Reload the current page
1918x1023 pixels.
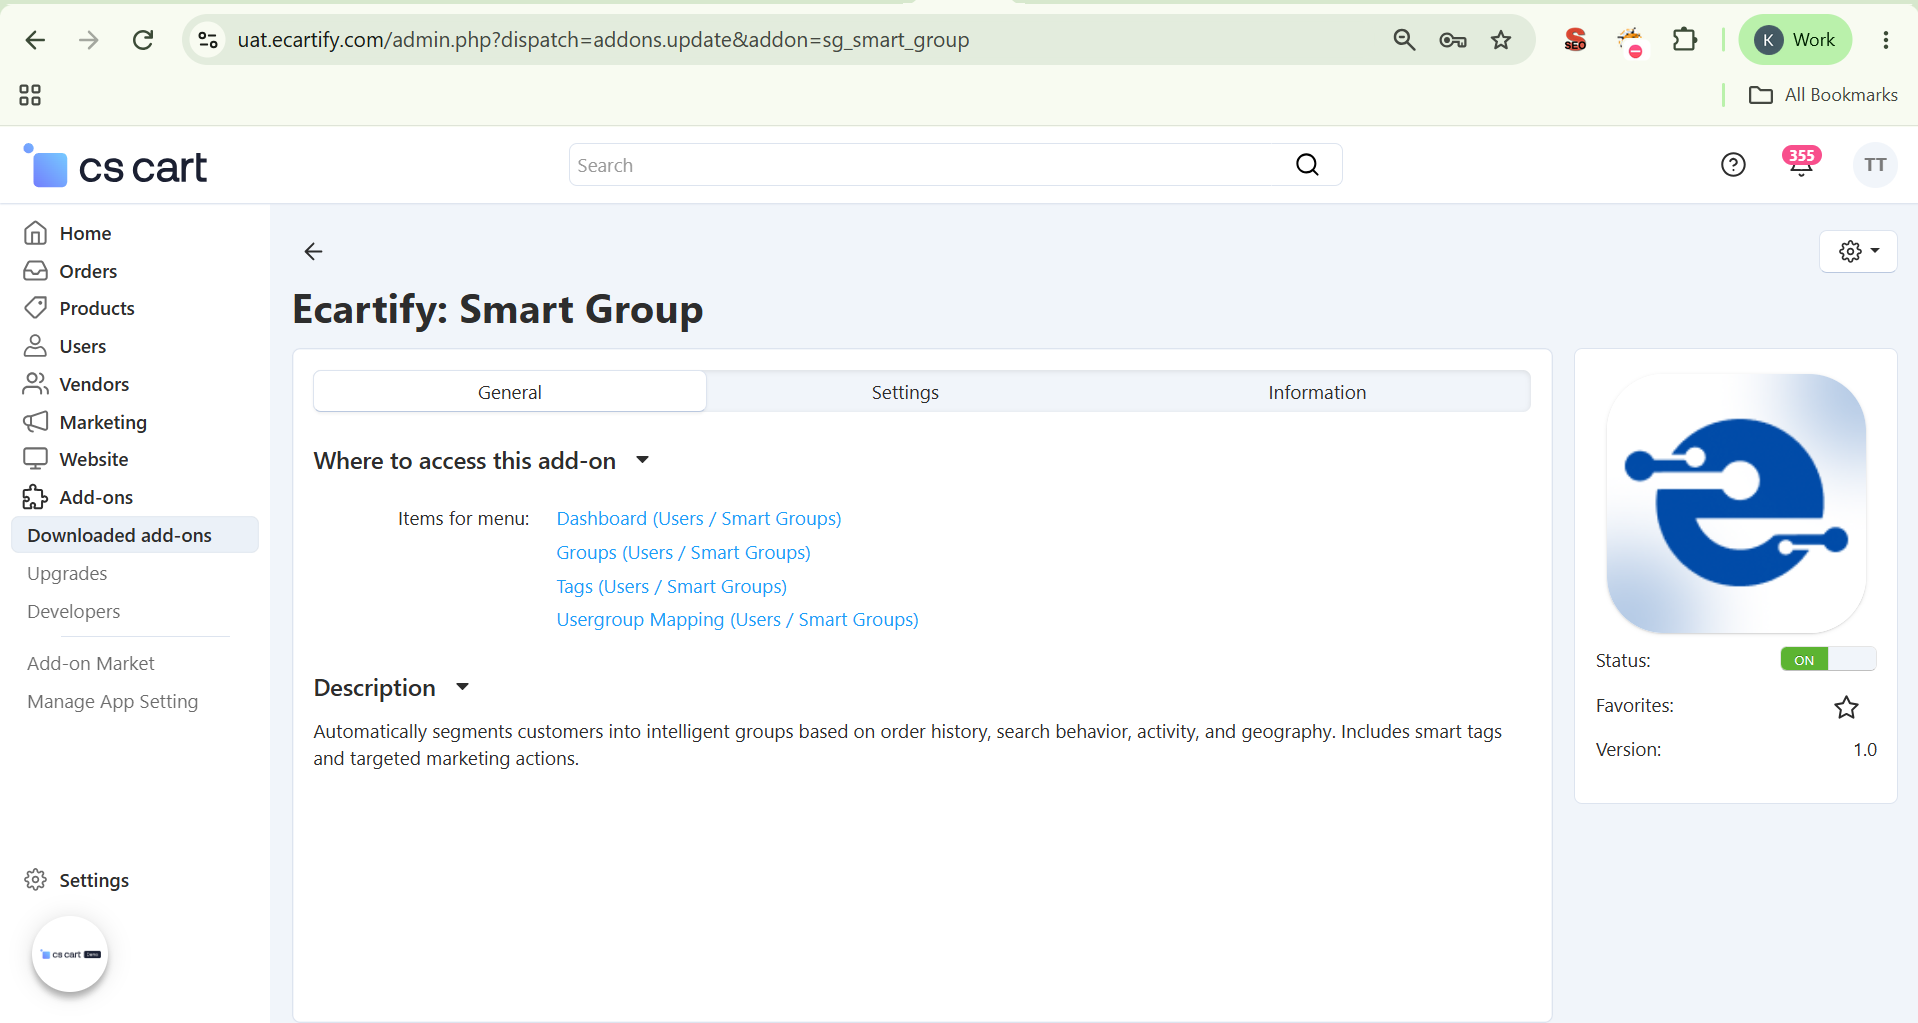143,40
